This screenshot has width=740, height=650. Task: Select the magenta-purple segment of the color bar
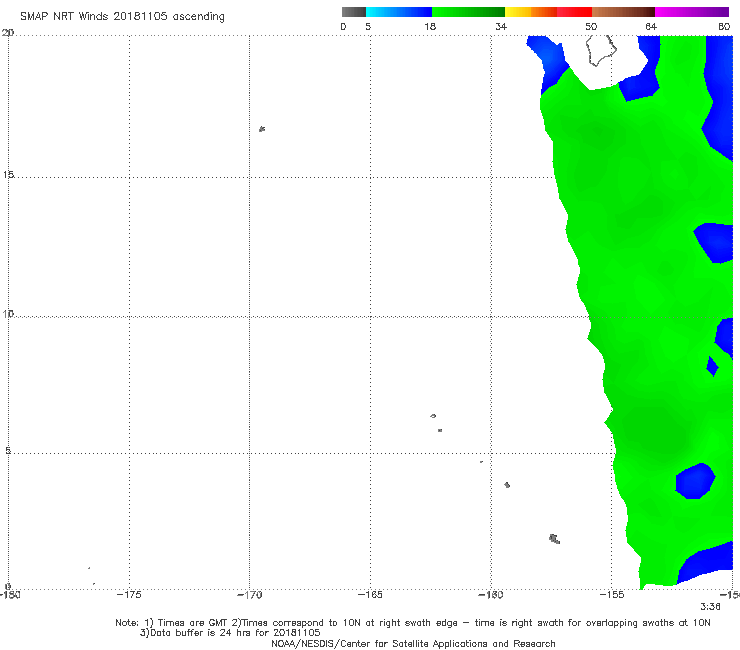pyautogui.click(x=692, y=12)
